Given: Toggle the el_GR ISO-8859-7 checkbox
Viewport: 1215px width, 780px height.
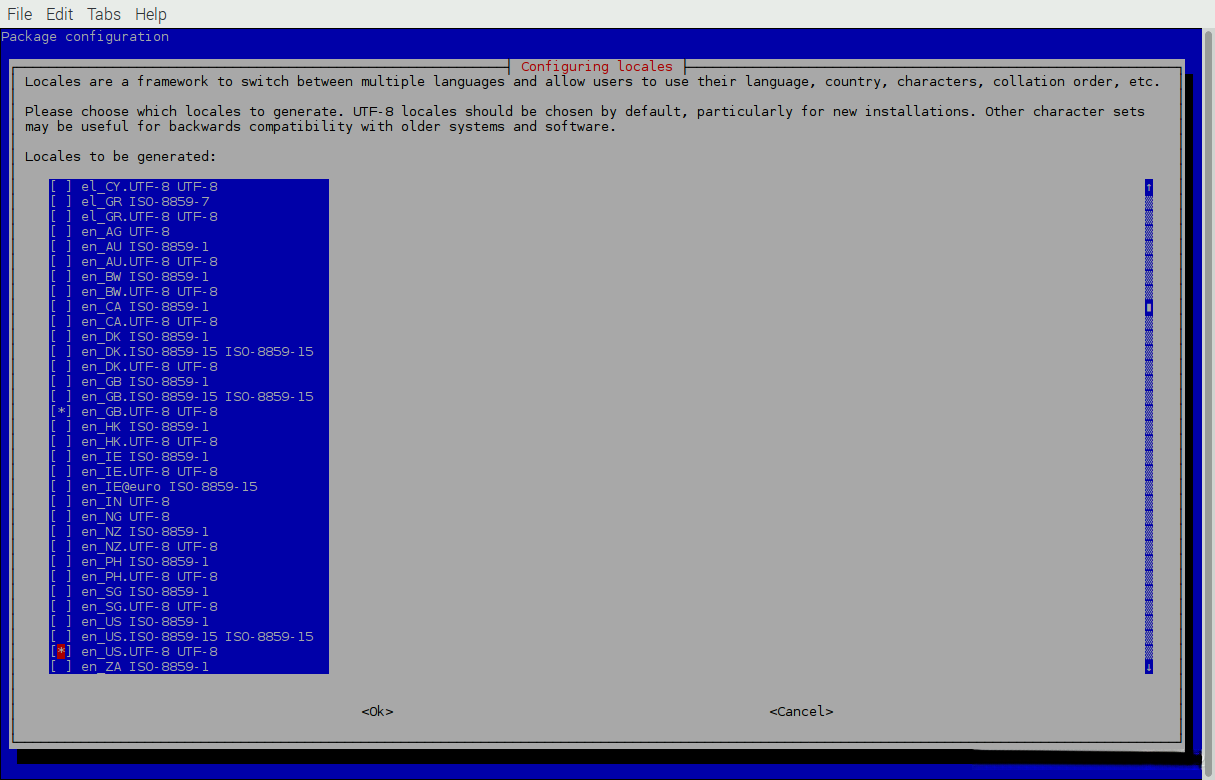Looking at the screenshot, I should (61, 202).
